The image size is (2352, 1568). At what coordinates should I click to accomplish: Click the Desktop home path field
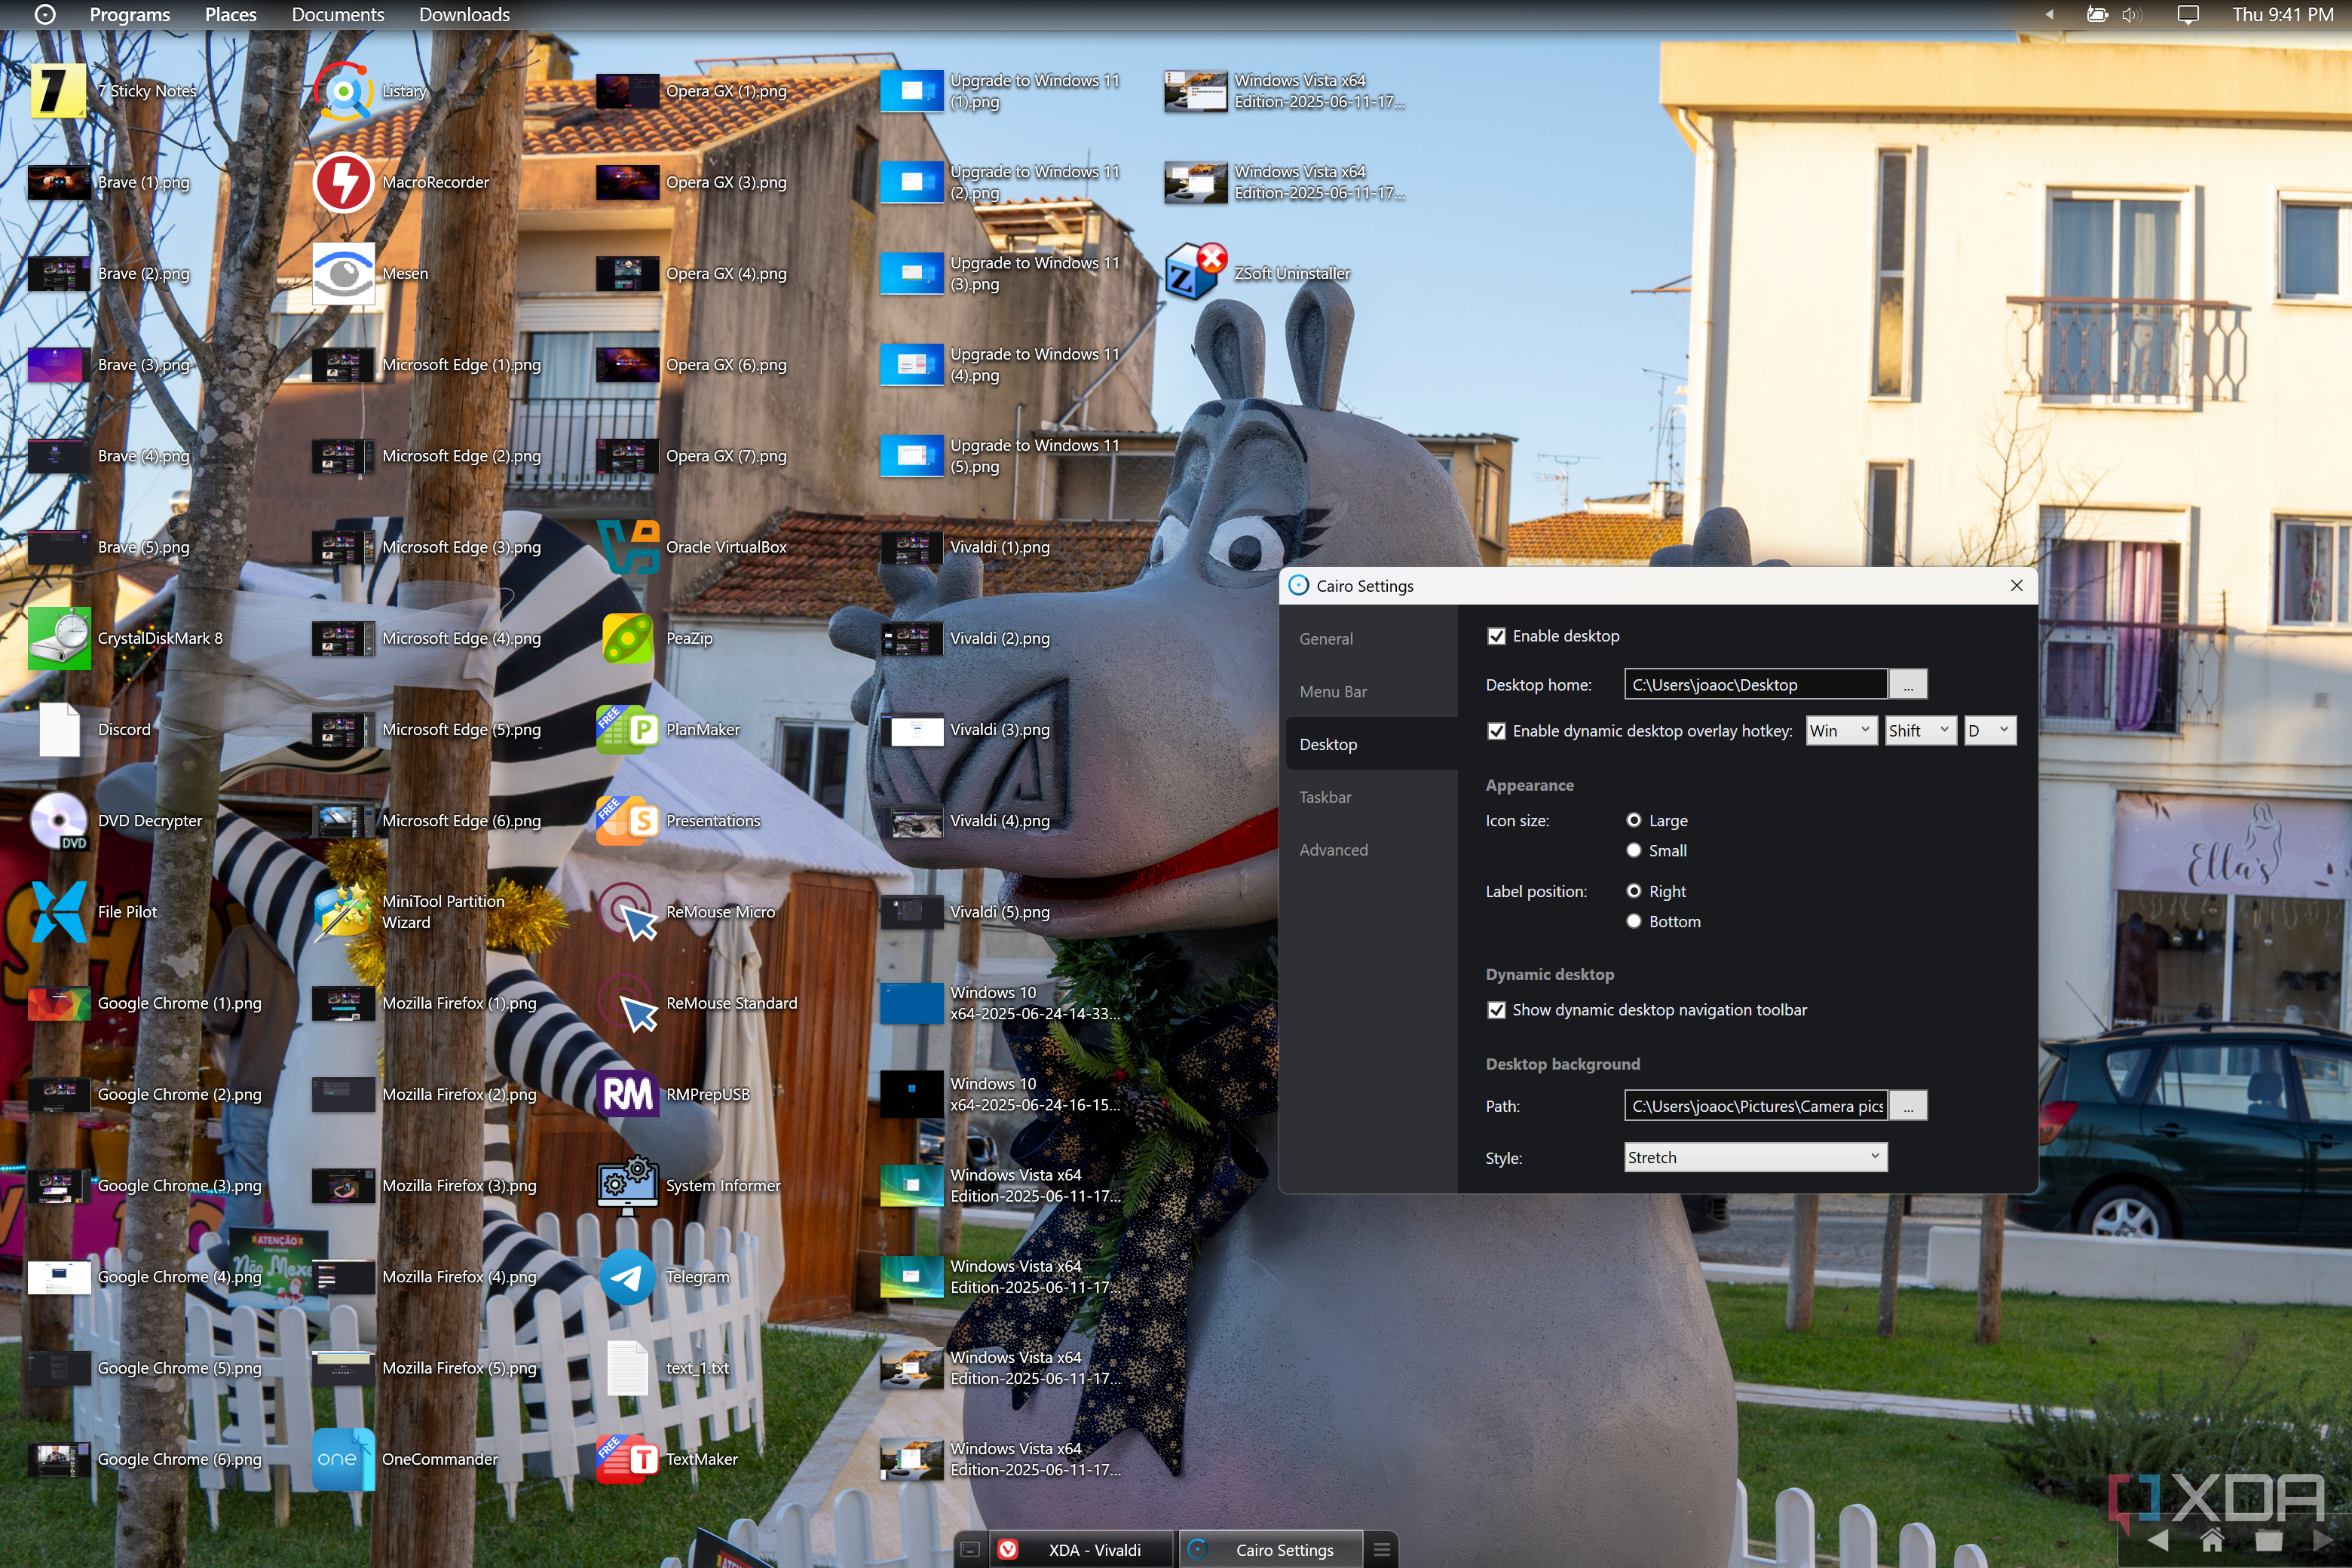(x=1755, y=685)
